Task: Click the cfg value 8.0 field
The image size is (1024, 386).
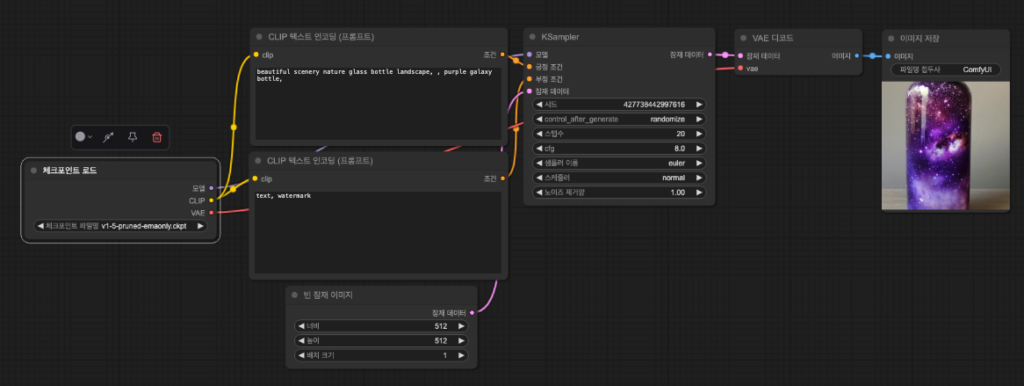Action: point(619,148)
